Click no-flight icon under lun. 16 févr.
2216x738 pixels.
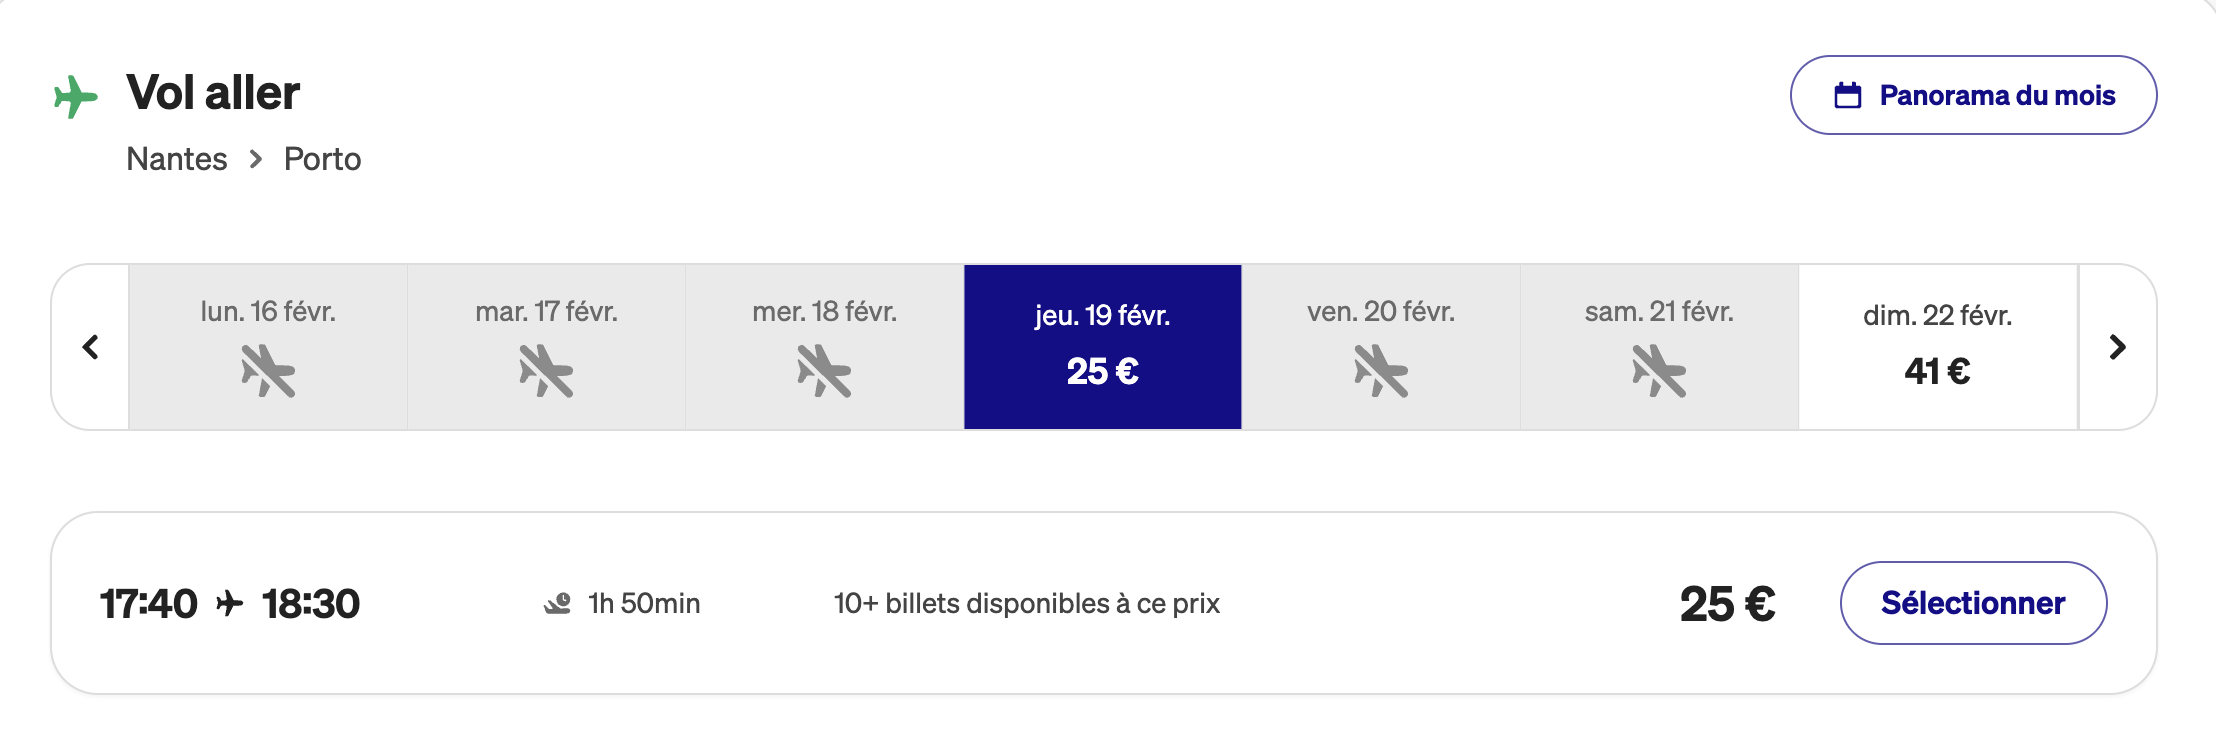click(x=268, y=371)
